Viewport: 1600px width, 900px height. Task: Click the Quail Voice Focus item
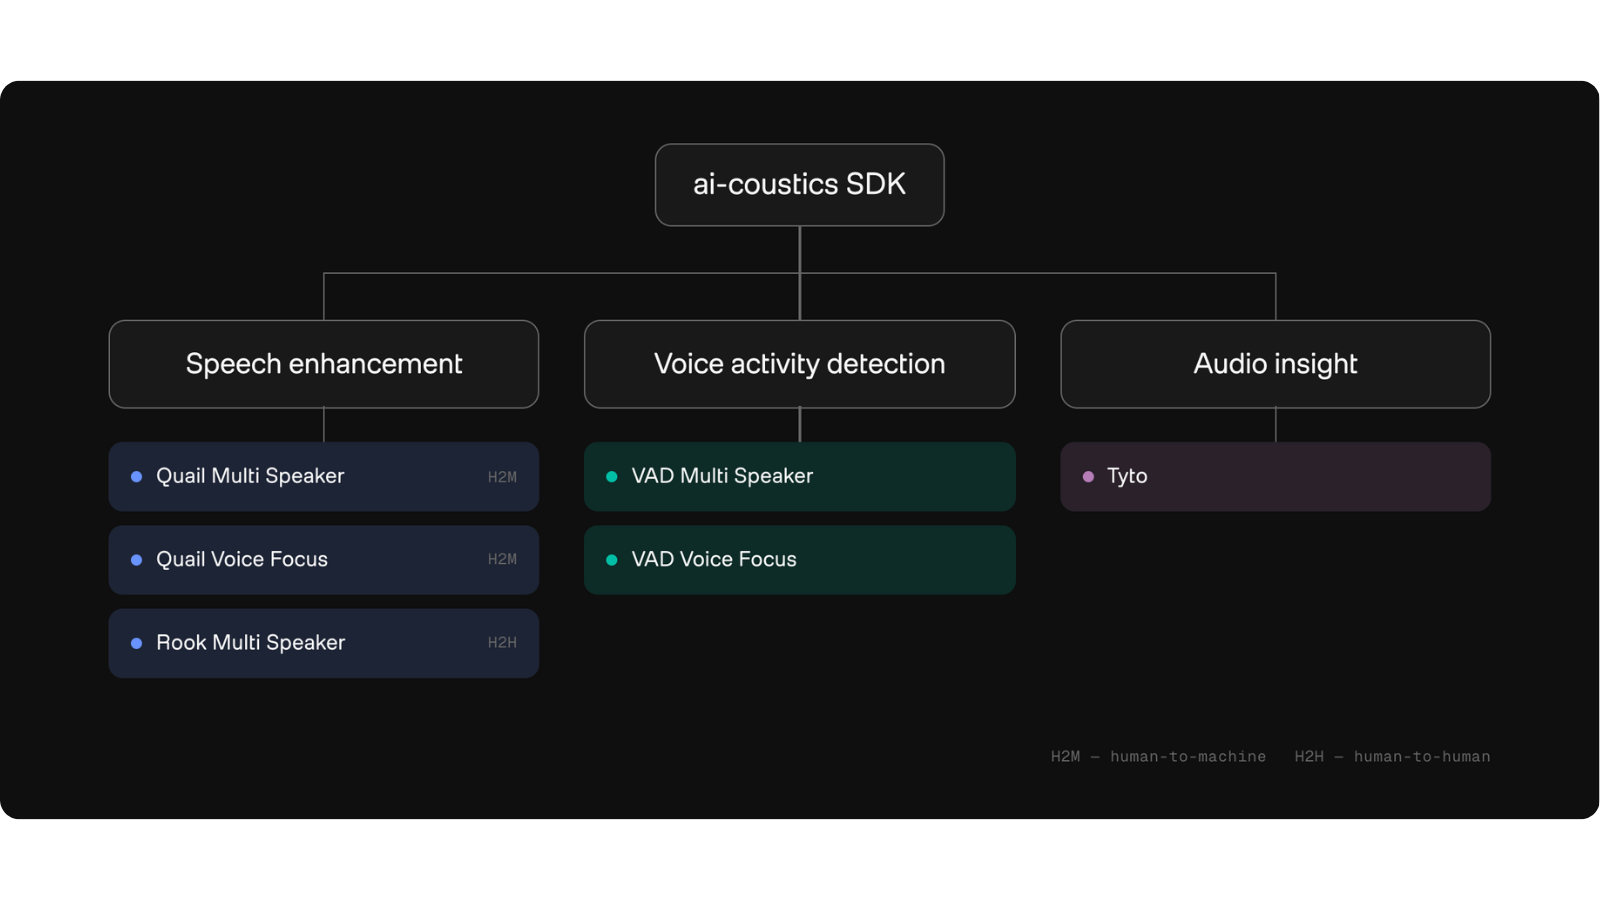point(324,560)
